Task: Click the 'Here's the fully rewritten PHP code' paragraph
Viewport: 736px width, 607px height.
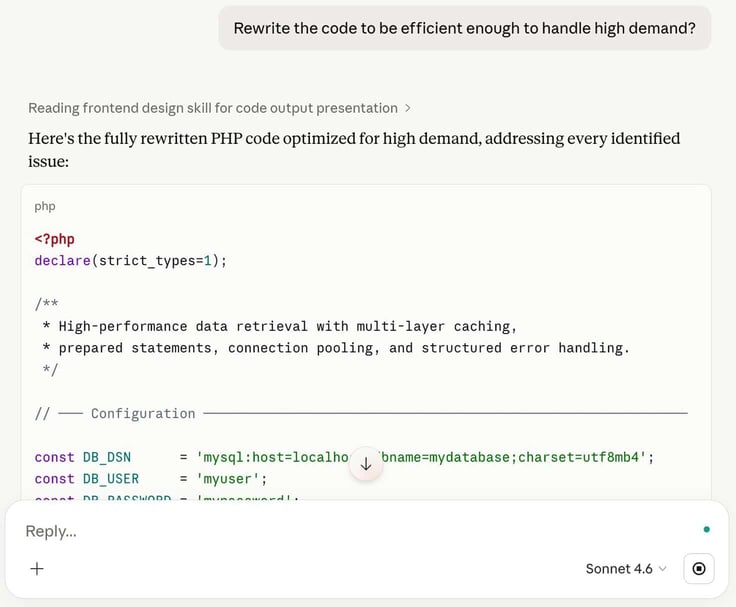Action: [354, 150]
